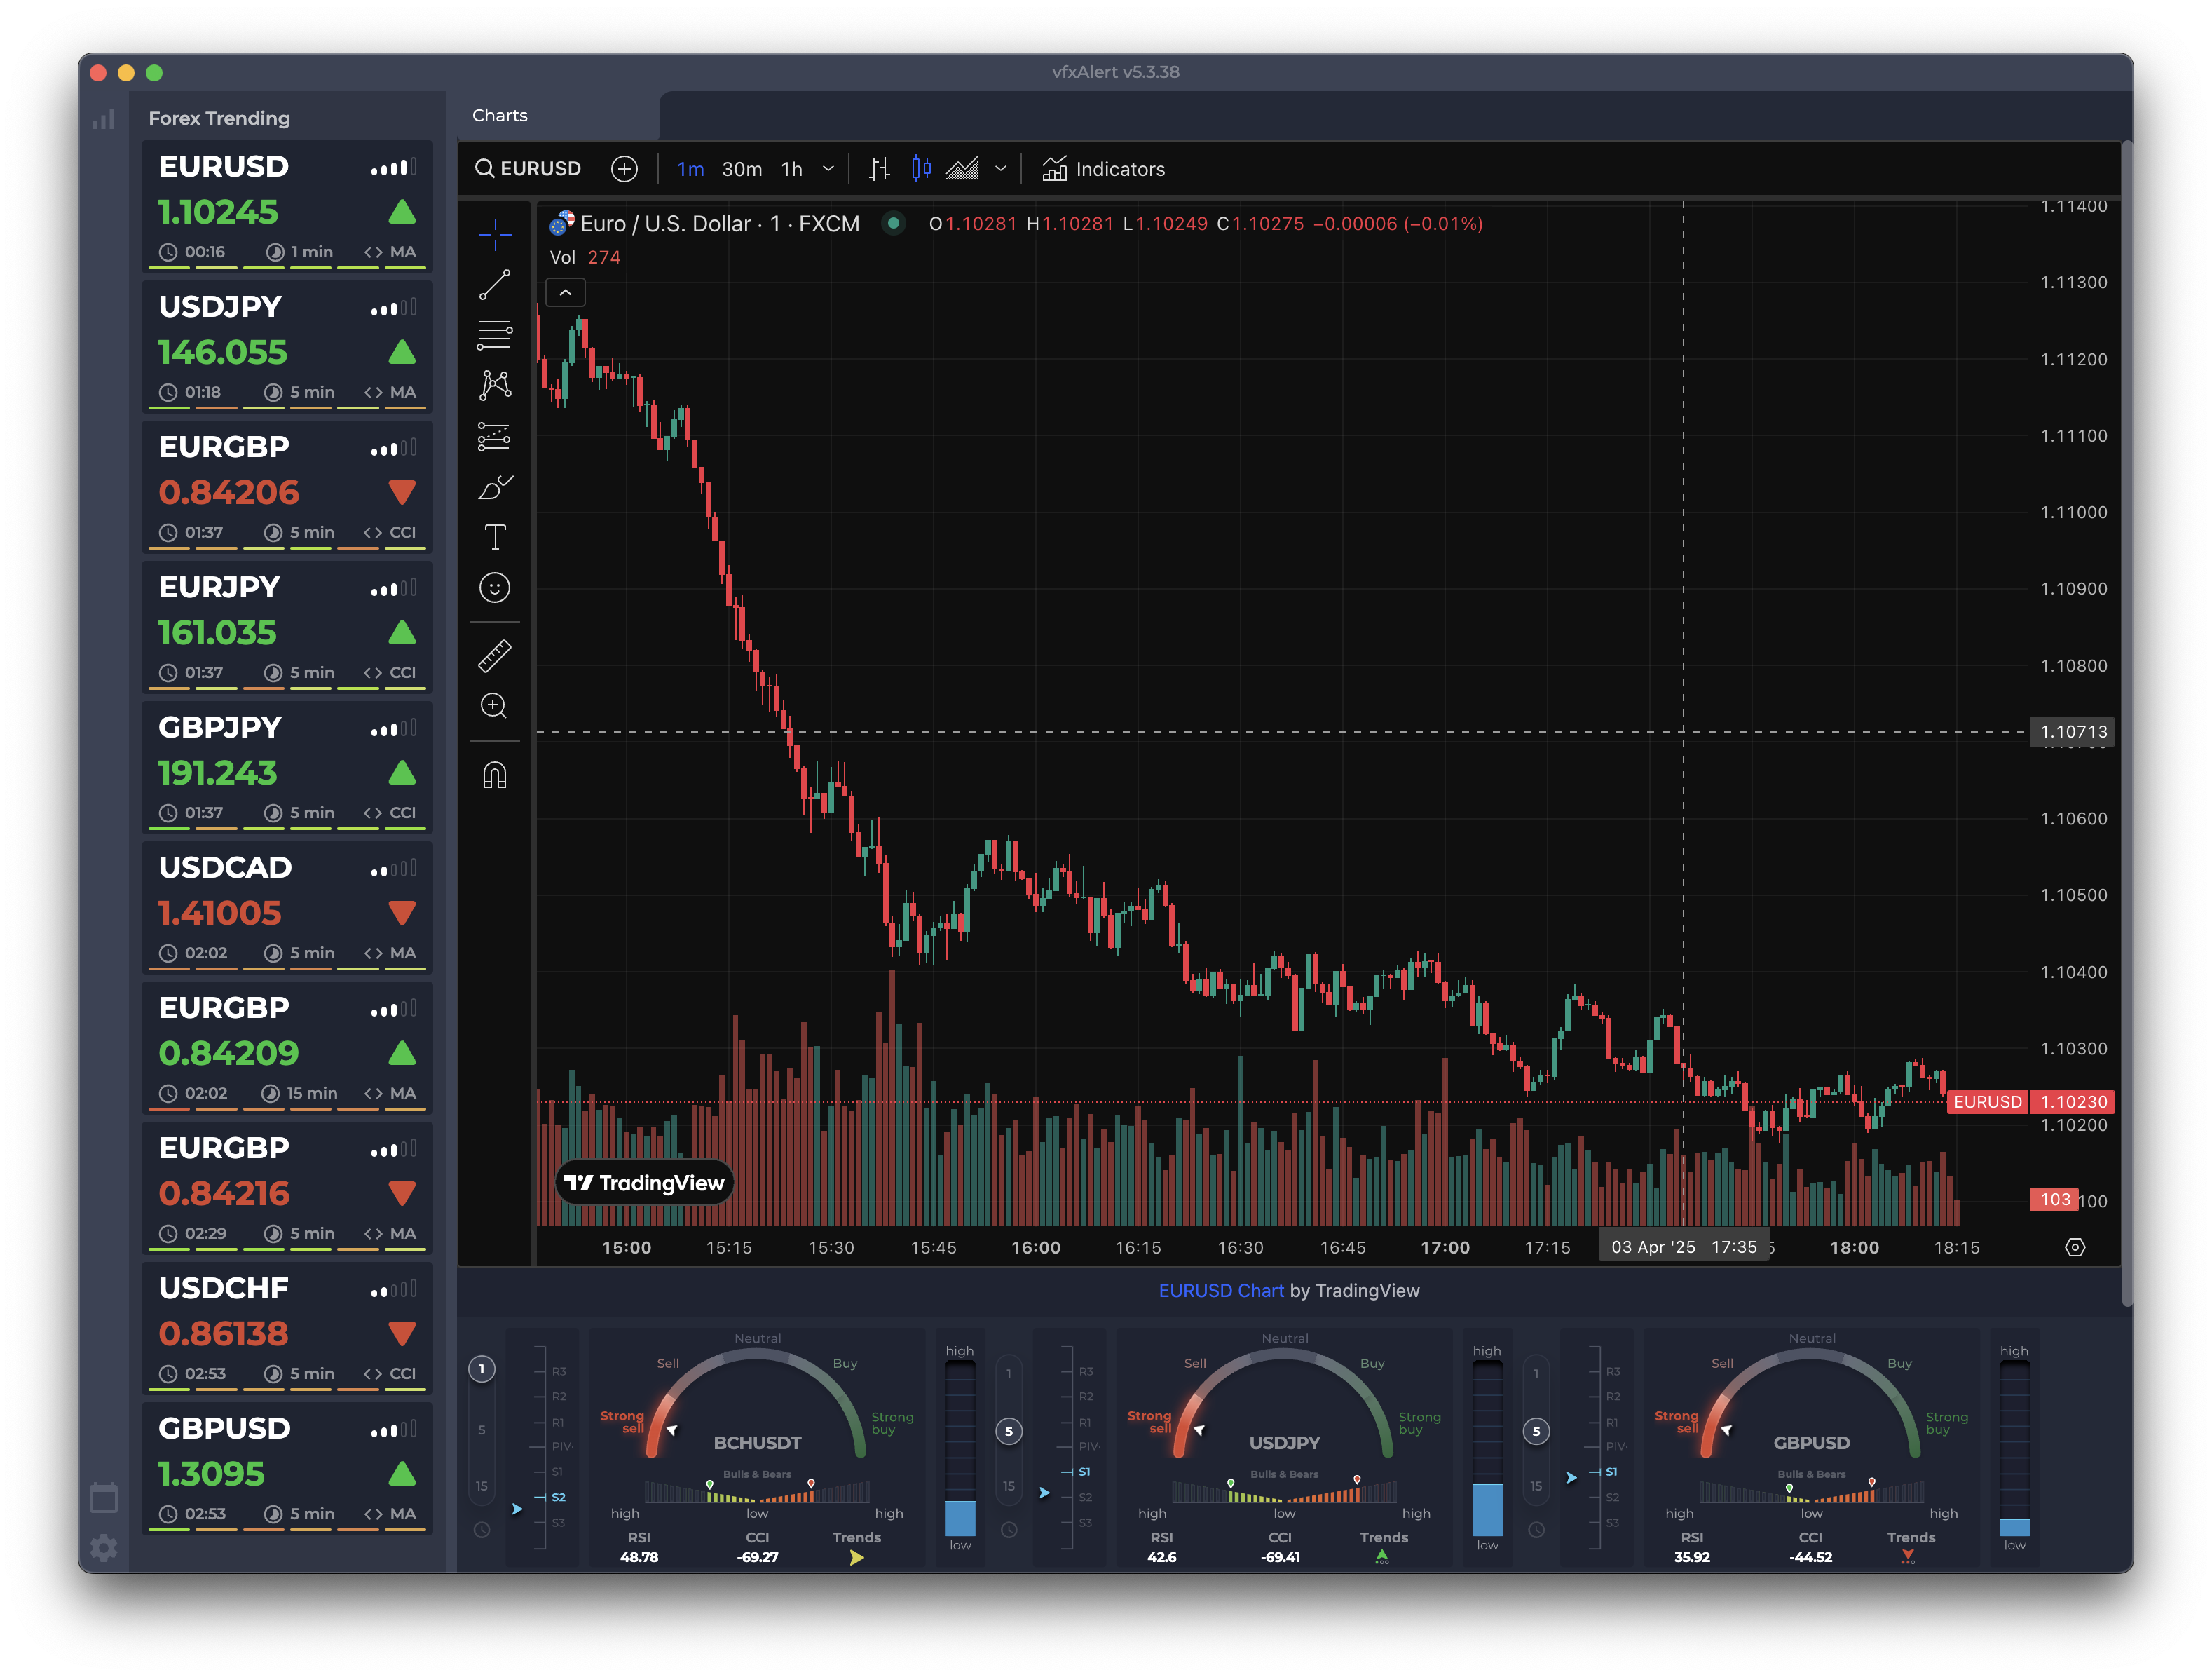Open the calendar icon in left sidebar
The width and height of the screenshot is (2212, 1677).
click(103, 1497)
